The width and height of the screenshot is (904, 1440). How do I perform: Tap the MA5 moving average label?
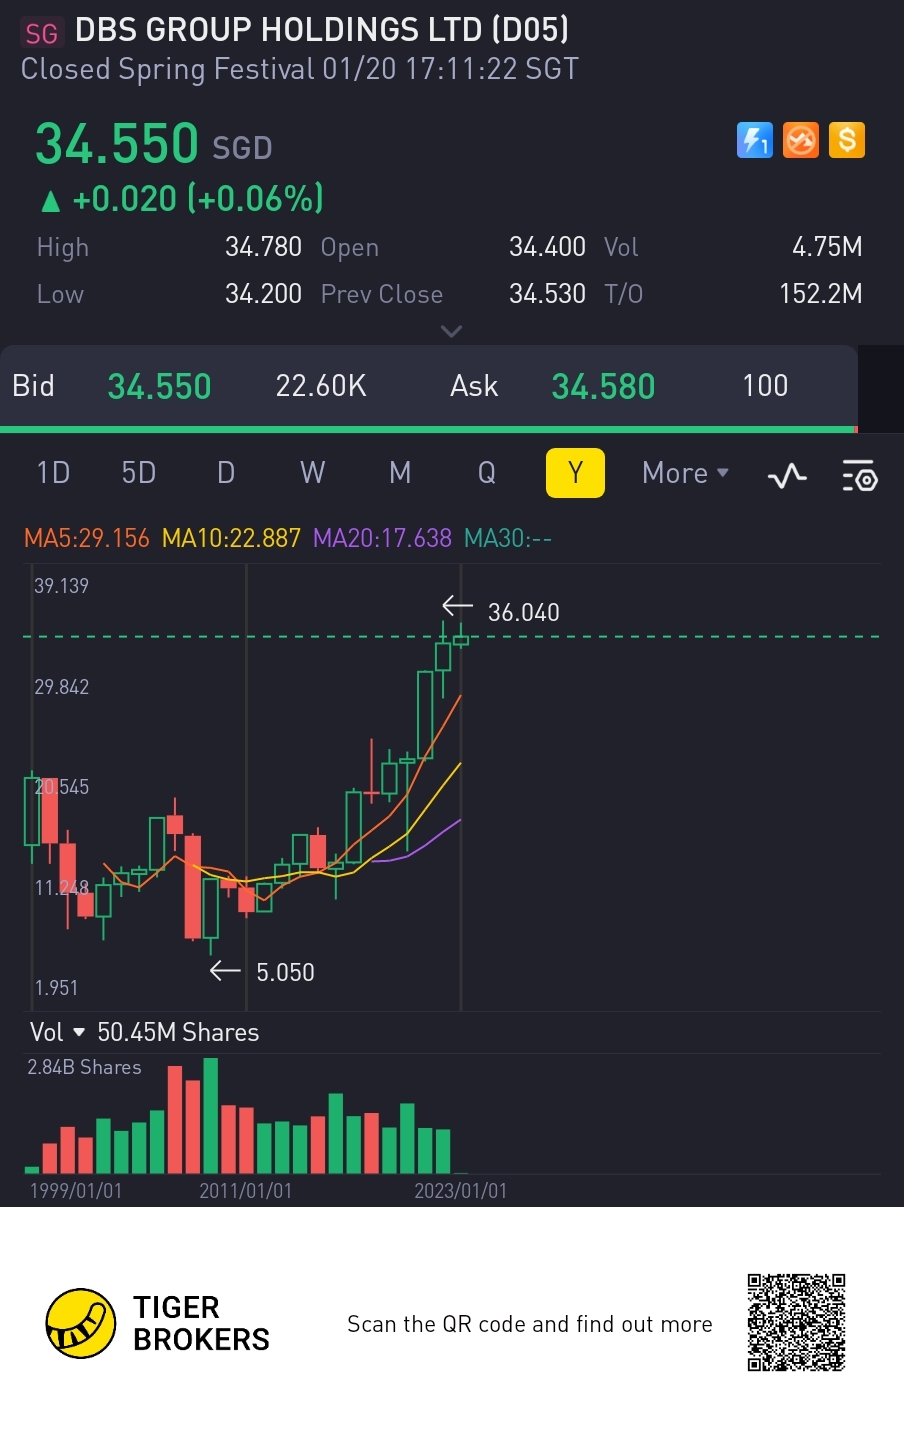pyautogui.click(x=87, y=538)
